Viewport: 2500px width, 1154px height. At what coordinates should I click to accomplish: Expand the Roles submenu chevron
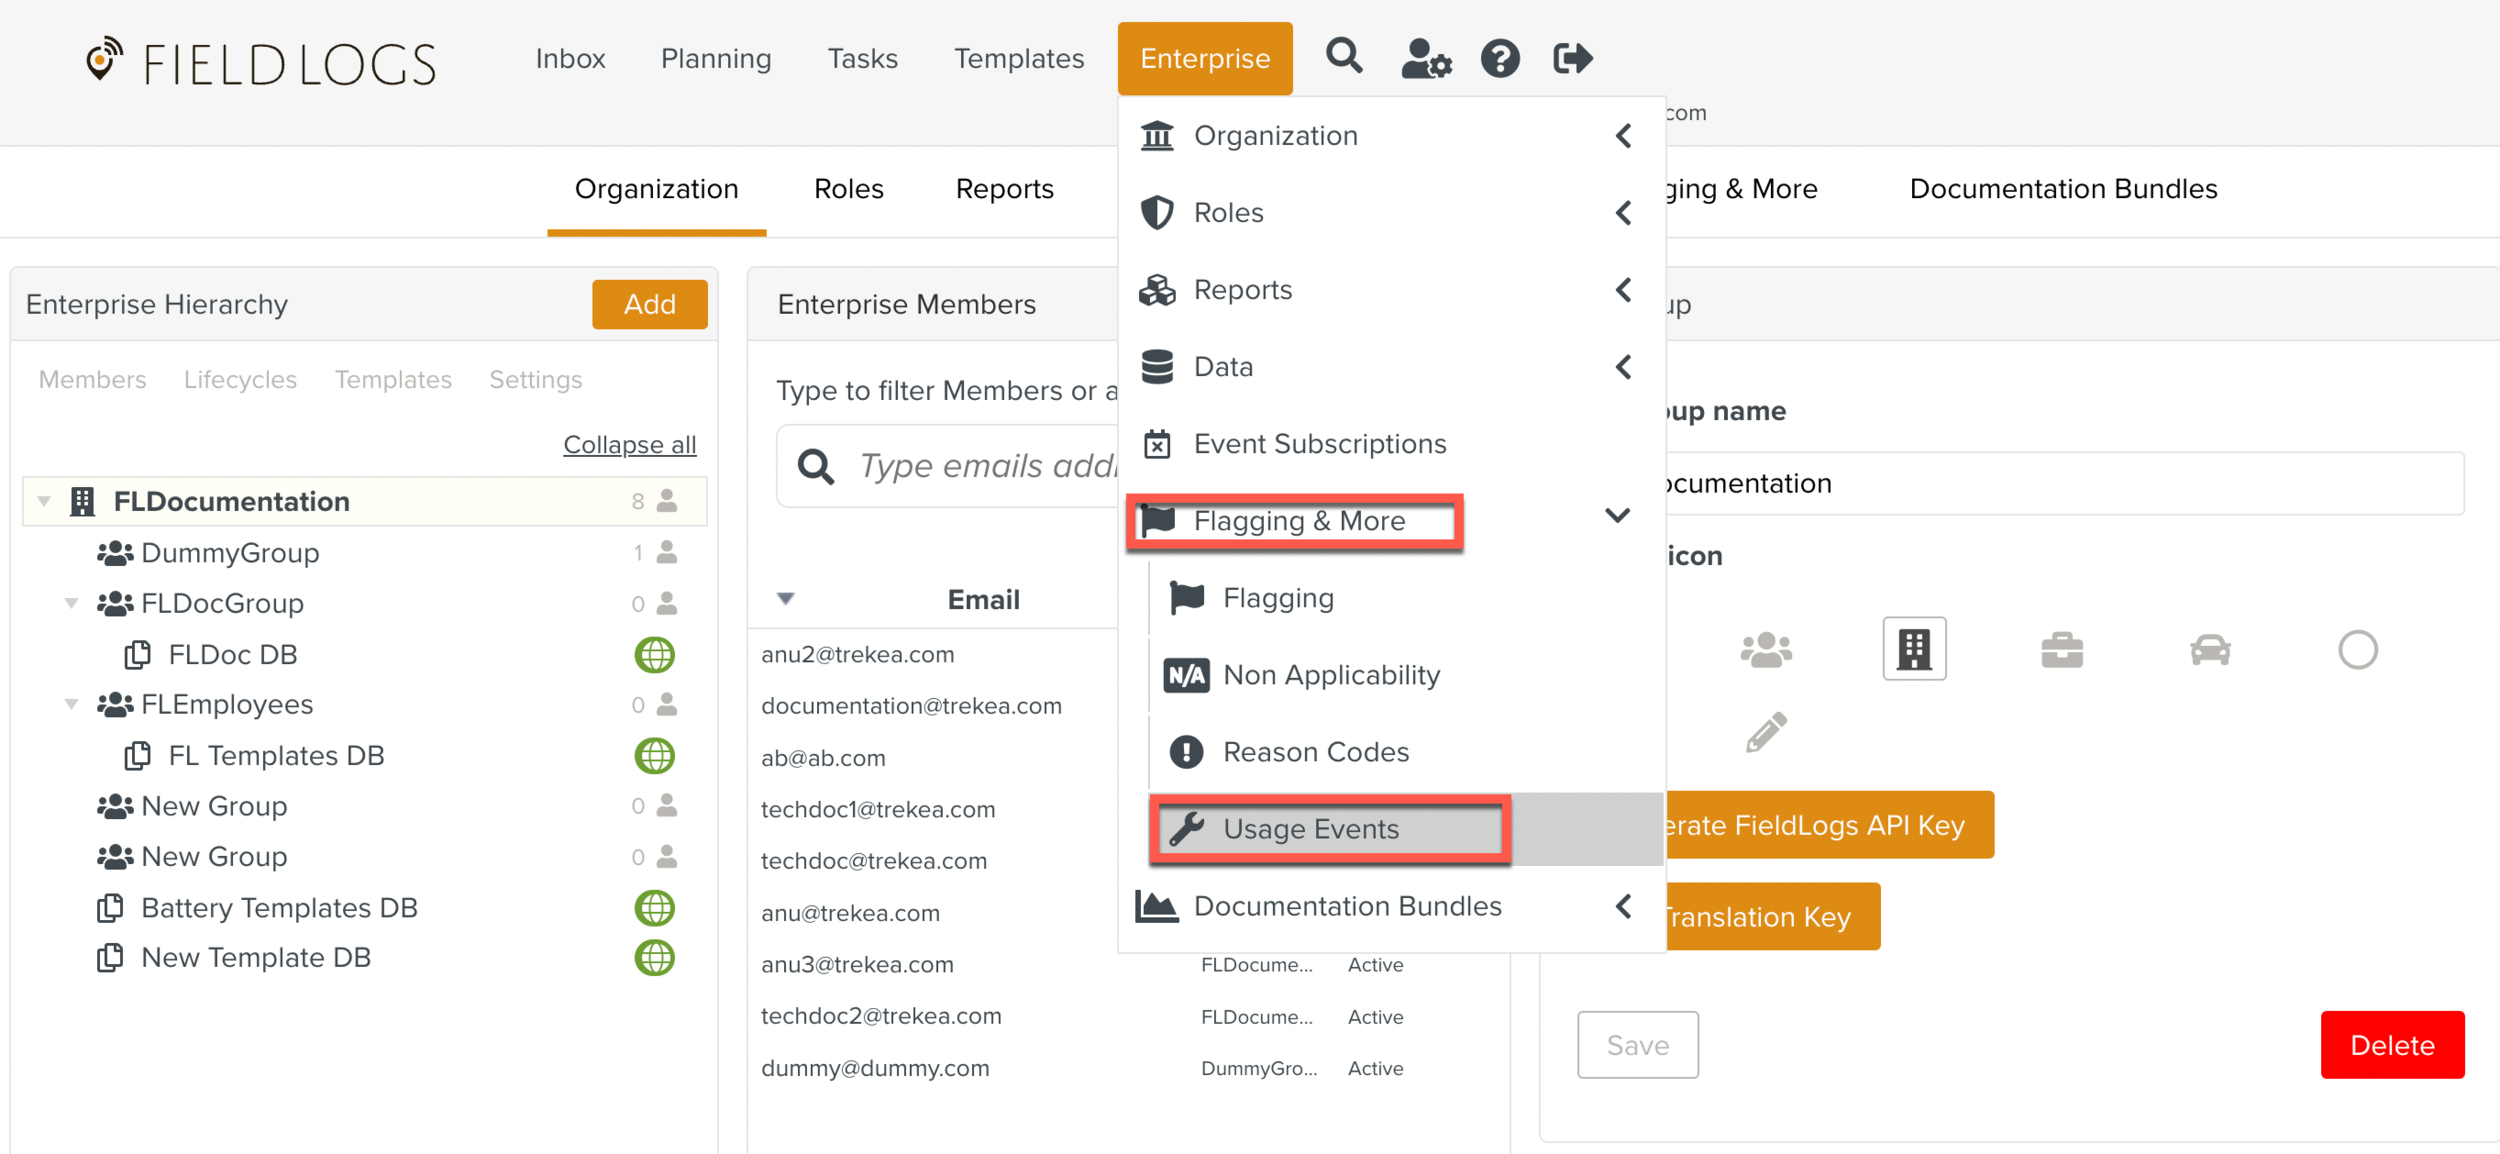pyautogui.click(x=1623, y=212)
